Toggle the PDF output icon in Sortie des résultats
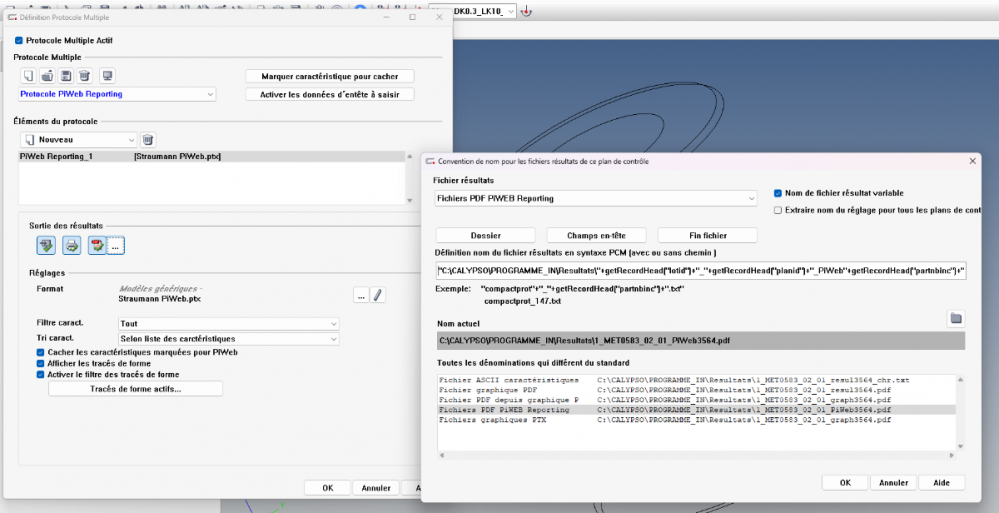 [97, 244]
